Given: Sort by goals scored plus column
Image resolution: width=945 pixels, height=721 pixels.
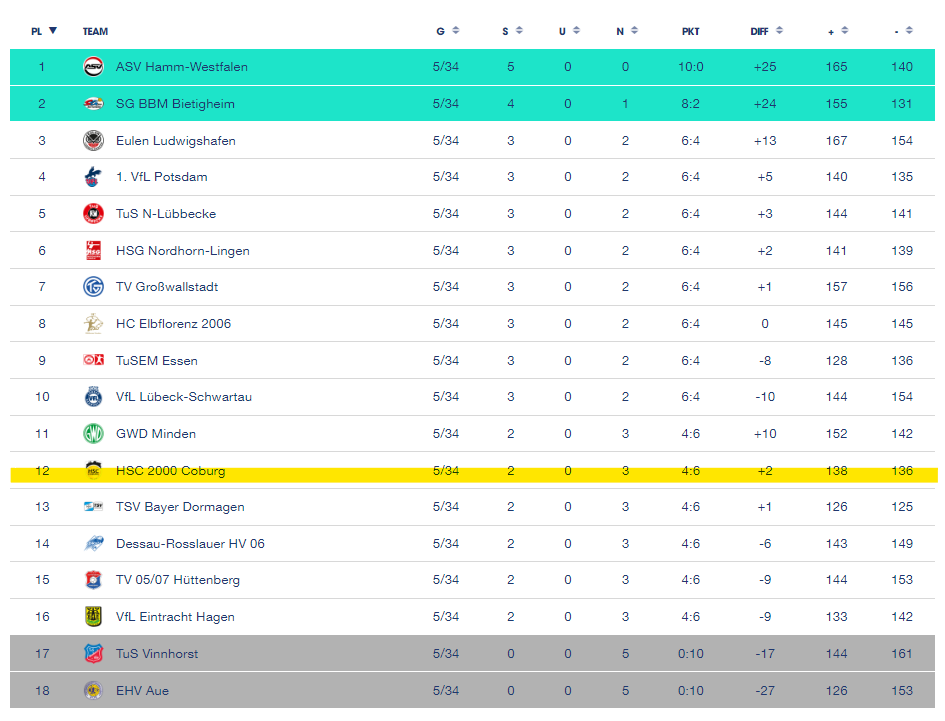Looking at the screenshot, I should pos(837,31).
